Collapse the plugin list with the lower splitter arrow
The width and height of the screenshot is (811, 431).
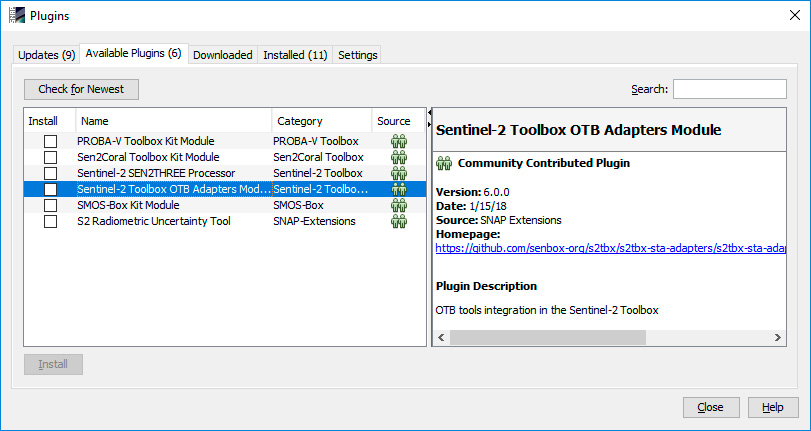(429, 124)
